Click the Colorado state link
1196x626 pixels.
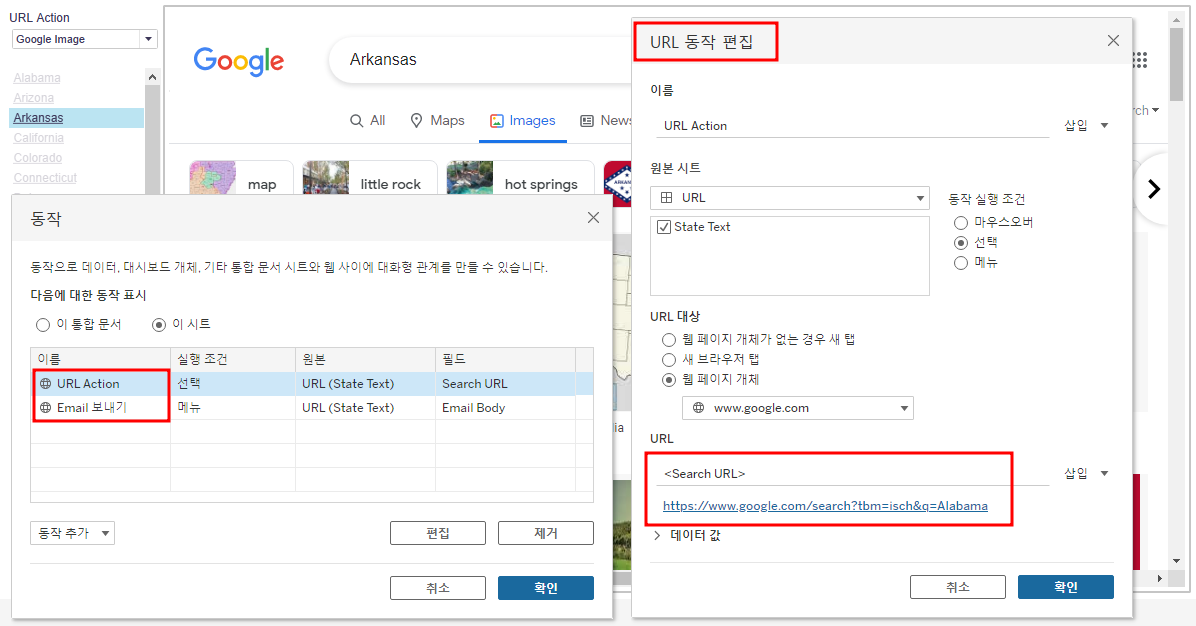37,157
